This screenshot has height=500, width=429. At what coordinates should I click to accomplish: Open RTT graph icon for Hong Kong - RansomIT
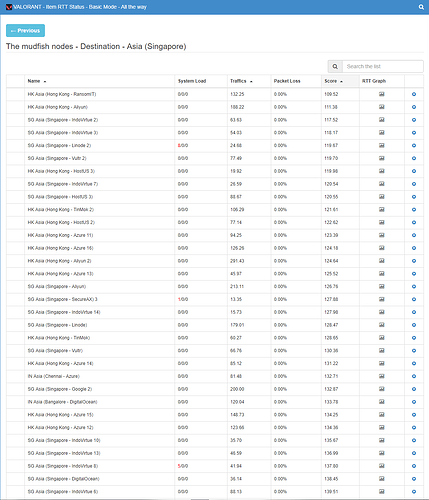point(382,94)
